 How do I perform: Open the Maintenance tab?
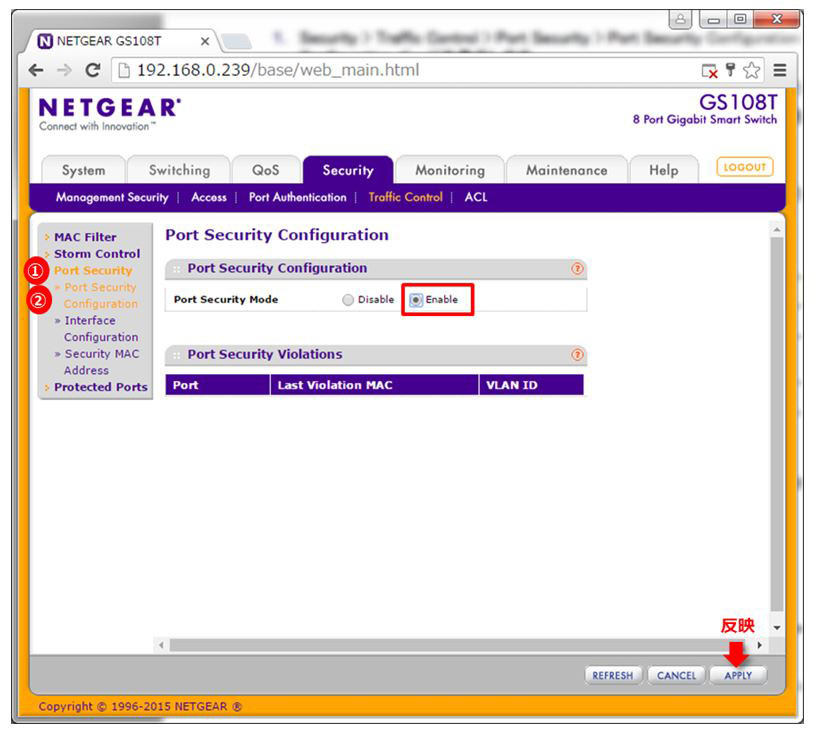click(x=566, y=170)
